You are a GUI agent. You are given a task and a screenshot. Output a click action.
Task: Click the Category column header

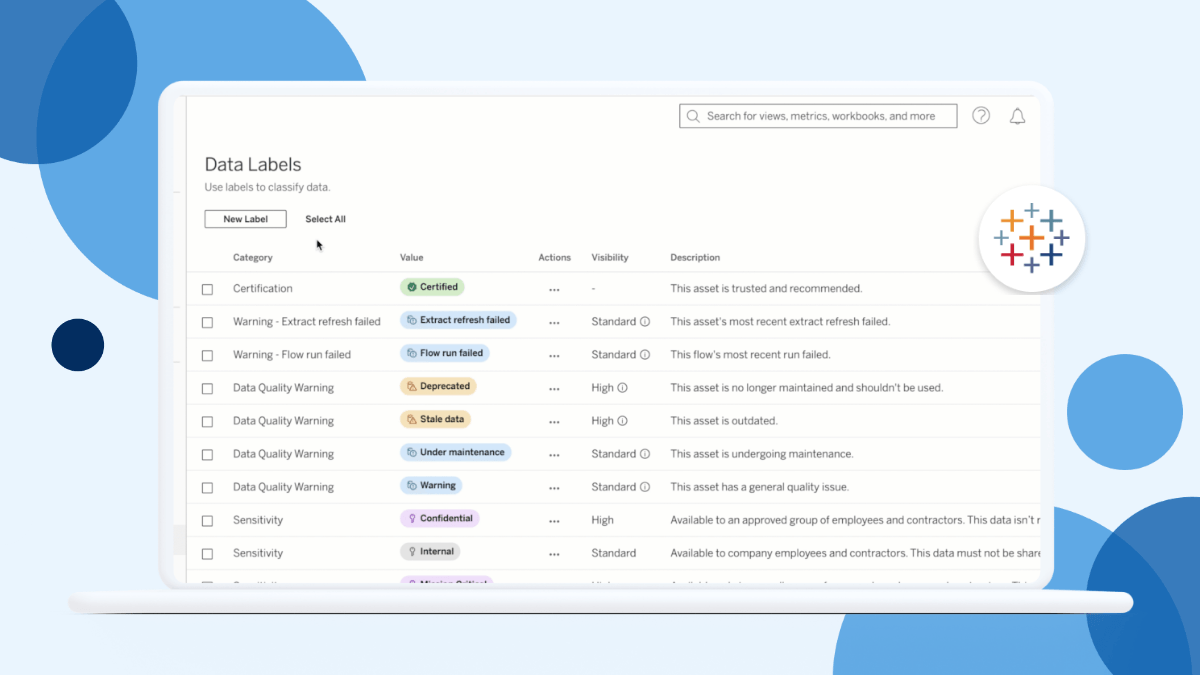tap(252, 258)
